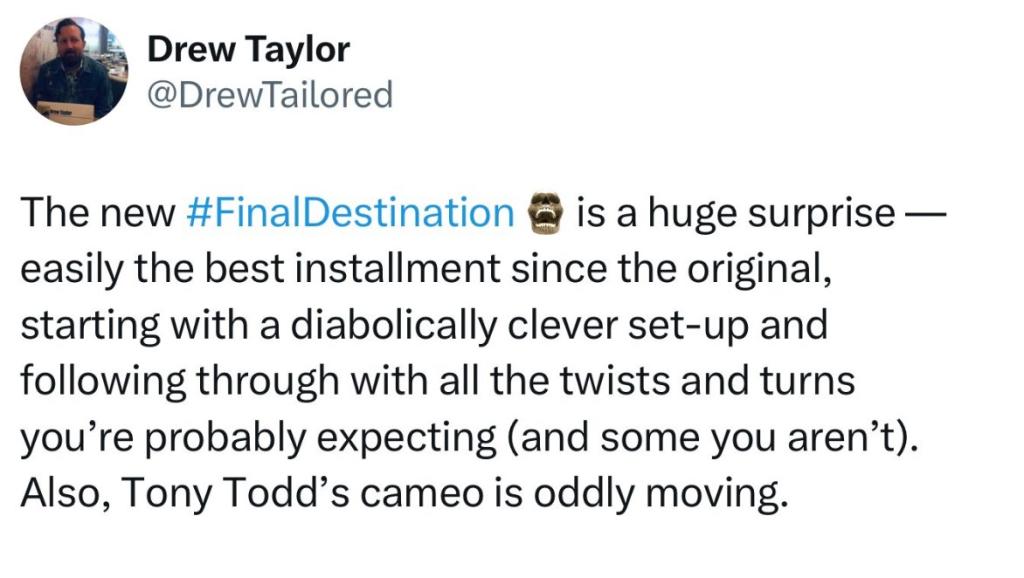This screenshot has height=578, width=1024.
Task: Open Drew Taylor's profile picture
Action: pyautogui.click(x=74, y=71)
